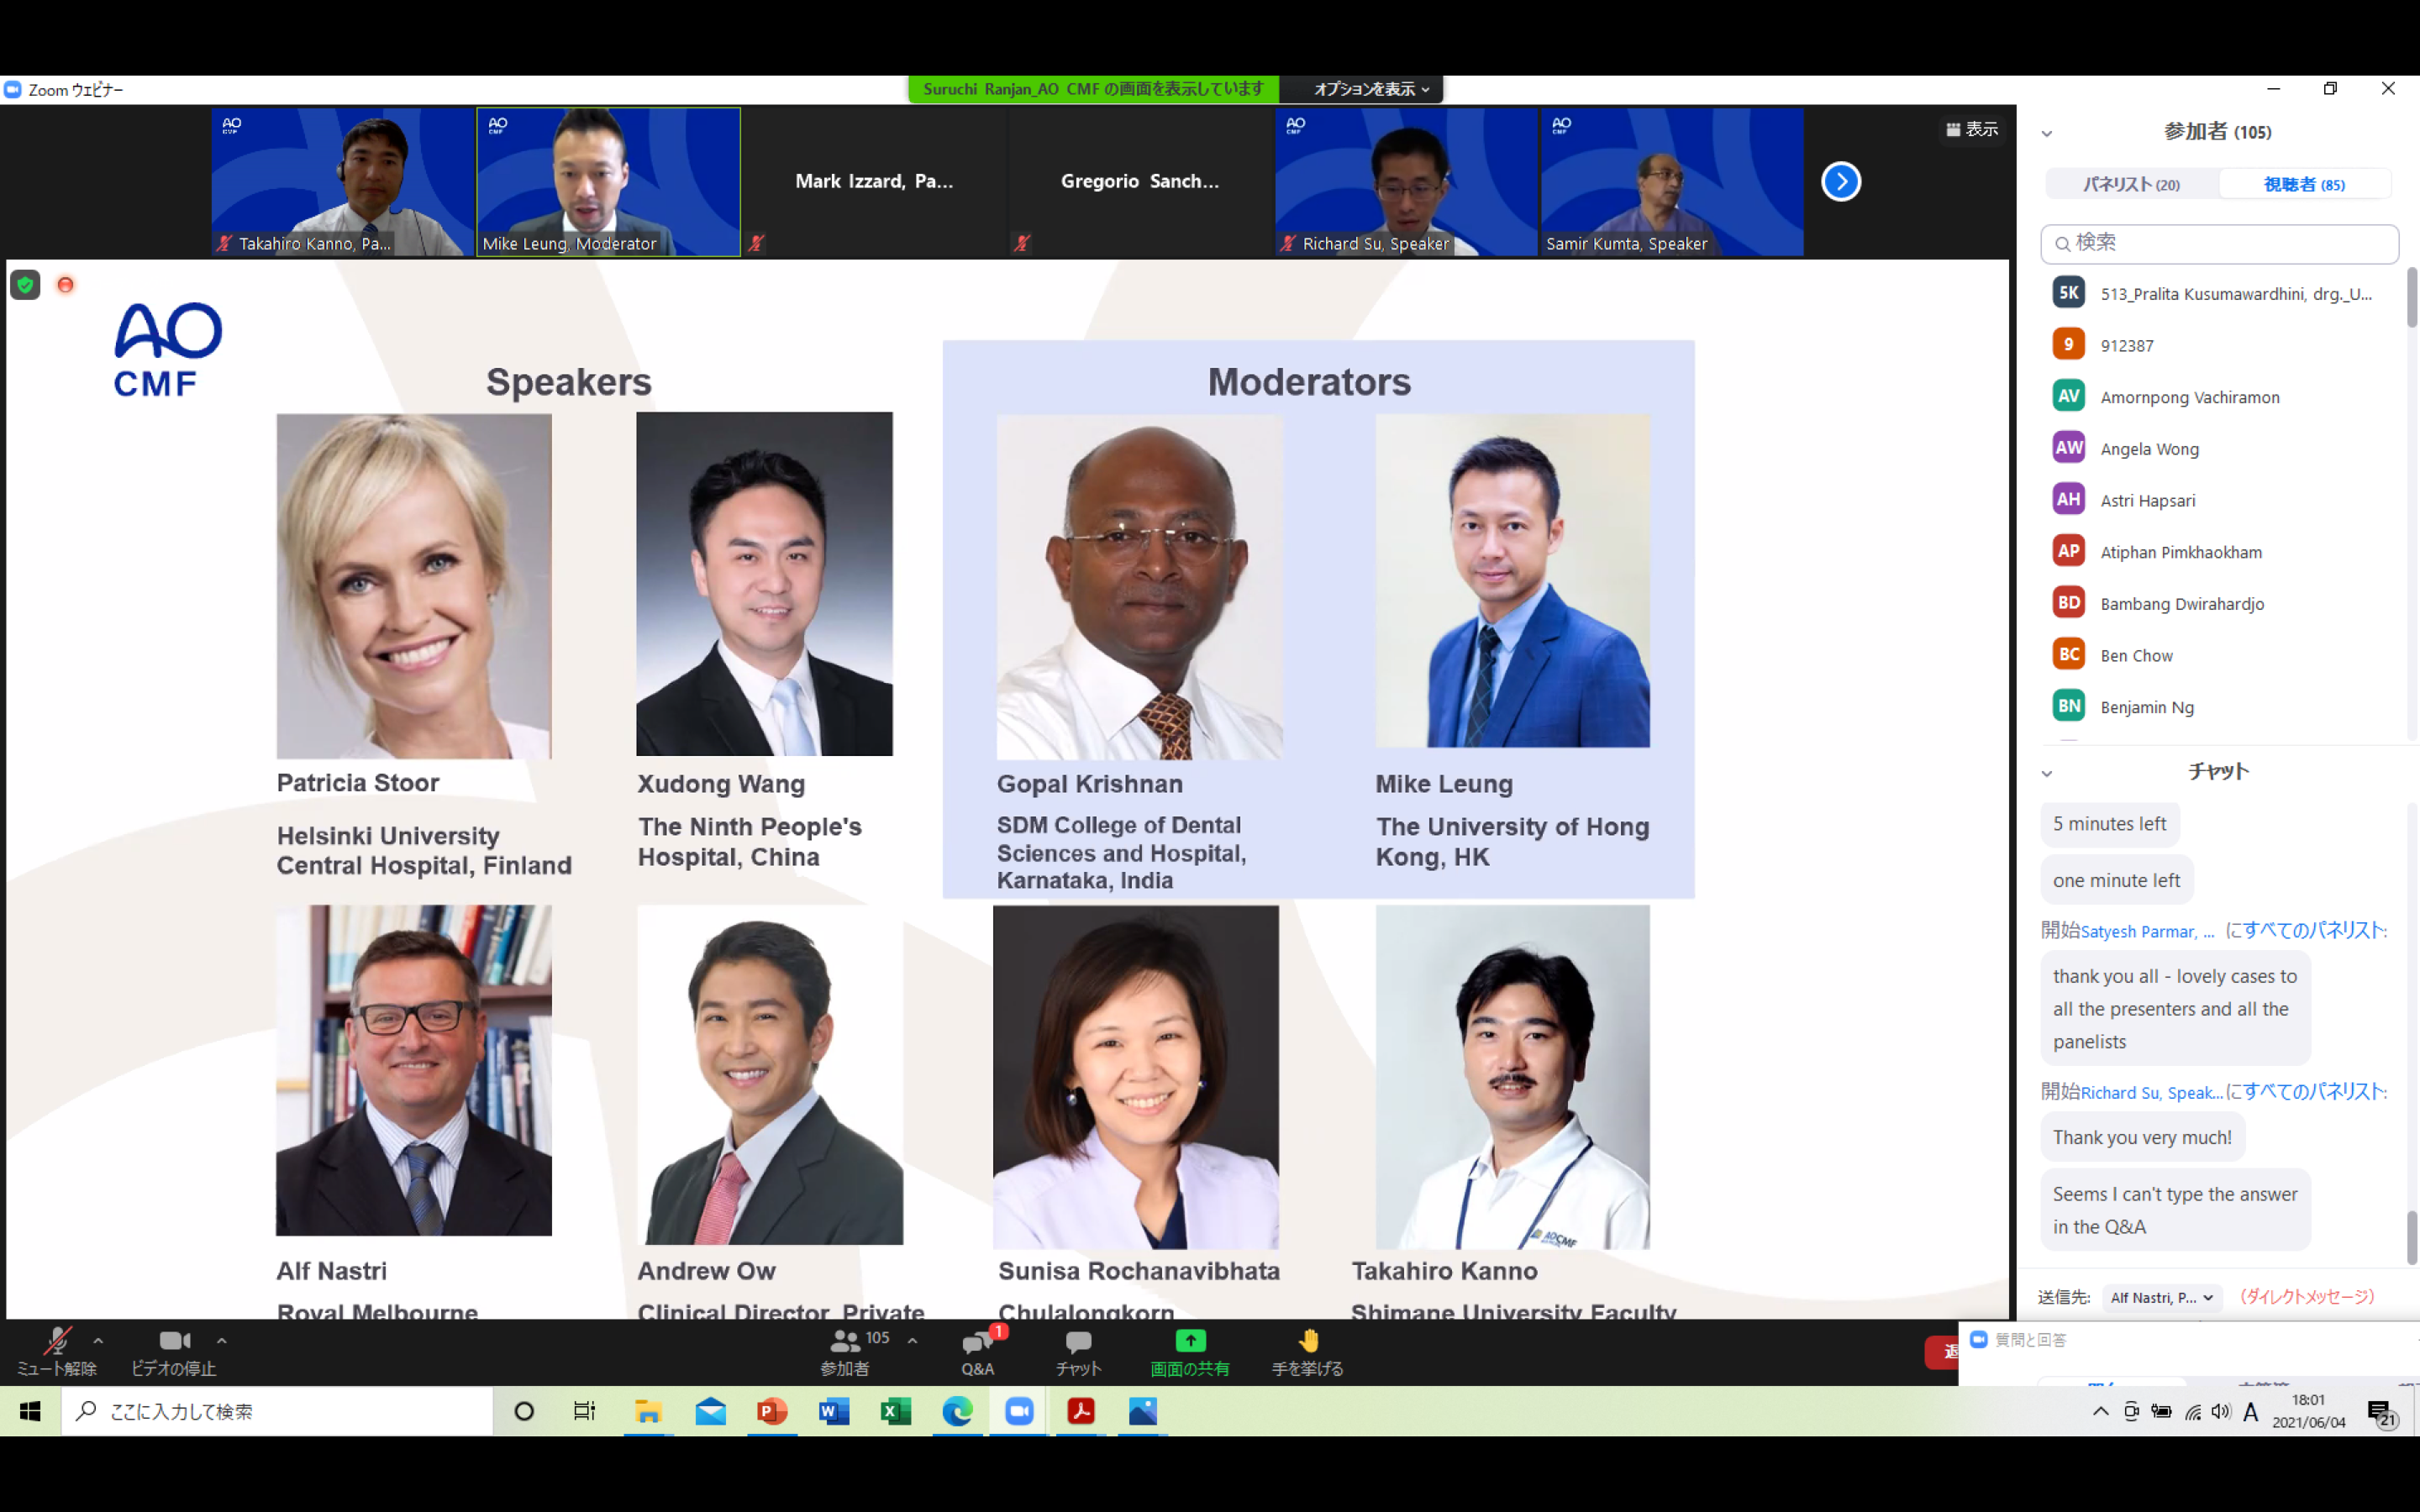2420x1512 pixels.
Task: Open the Windows Start menu
Action: coord(30,1411)
